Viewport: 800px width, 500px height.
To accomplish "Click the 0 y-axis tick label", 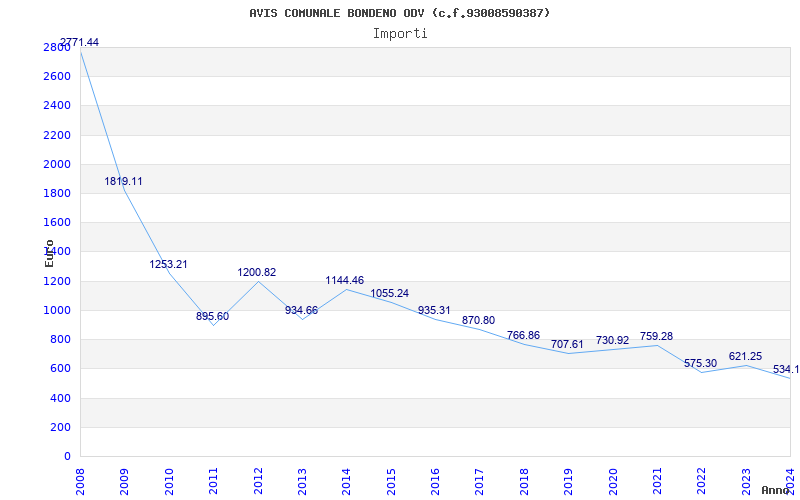I will point(67,456).
